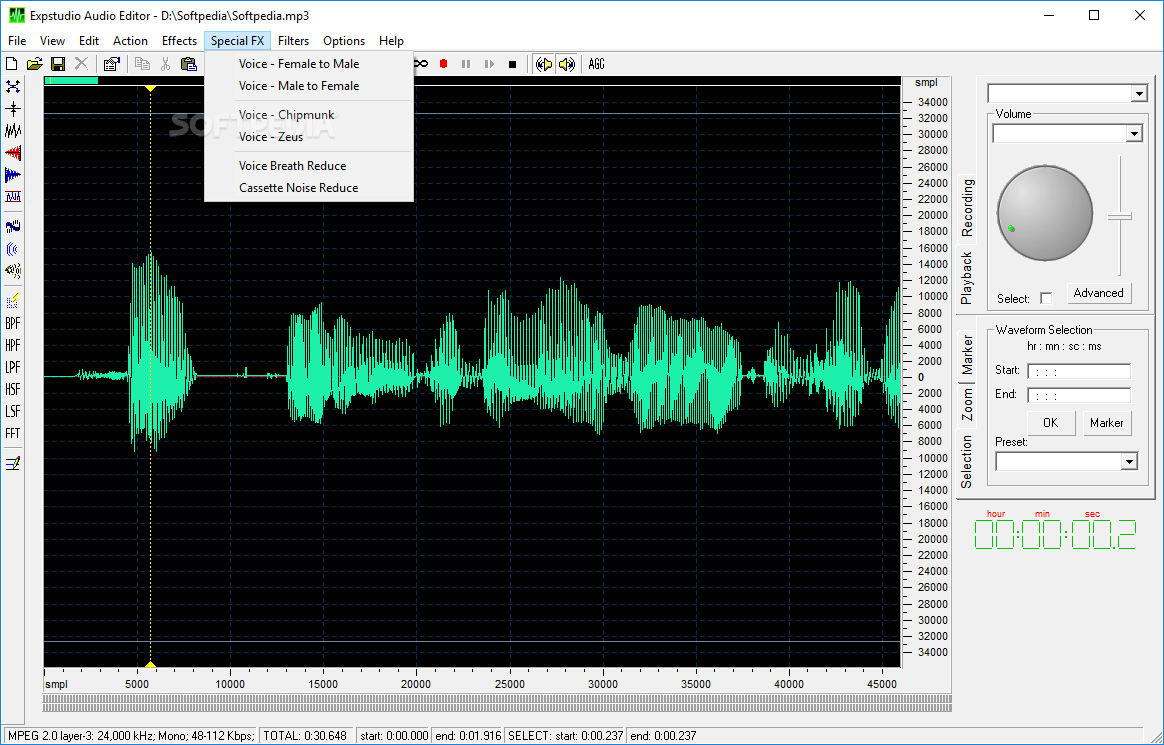Click the blue fade waveform icon

13,175
